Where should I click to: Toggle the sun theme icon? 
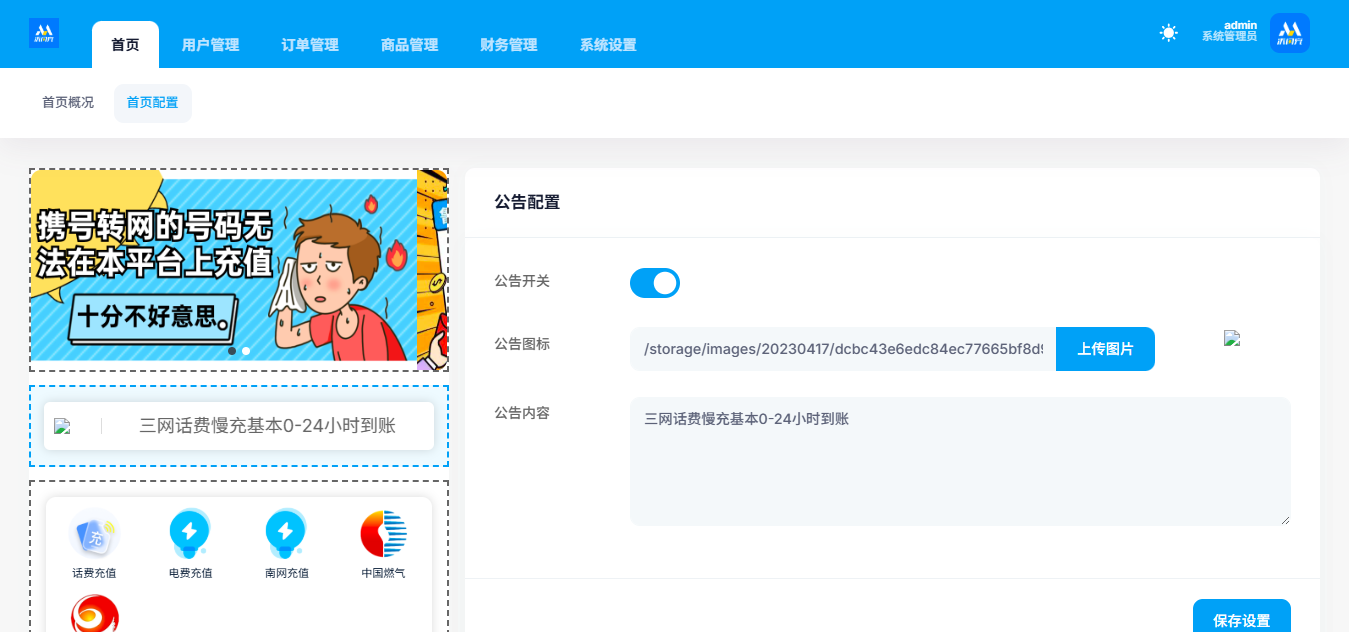coord(1168,33)
